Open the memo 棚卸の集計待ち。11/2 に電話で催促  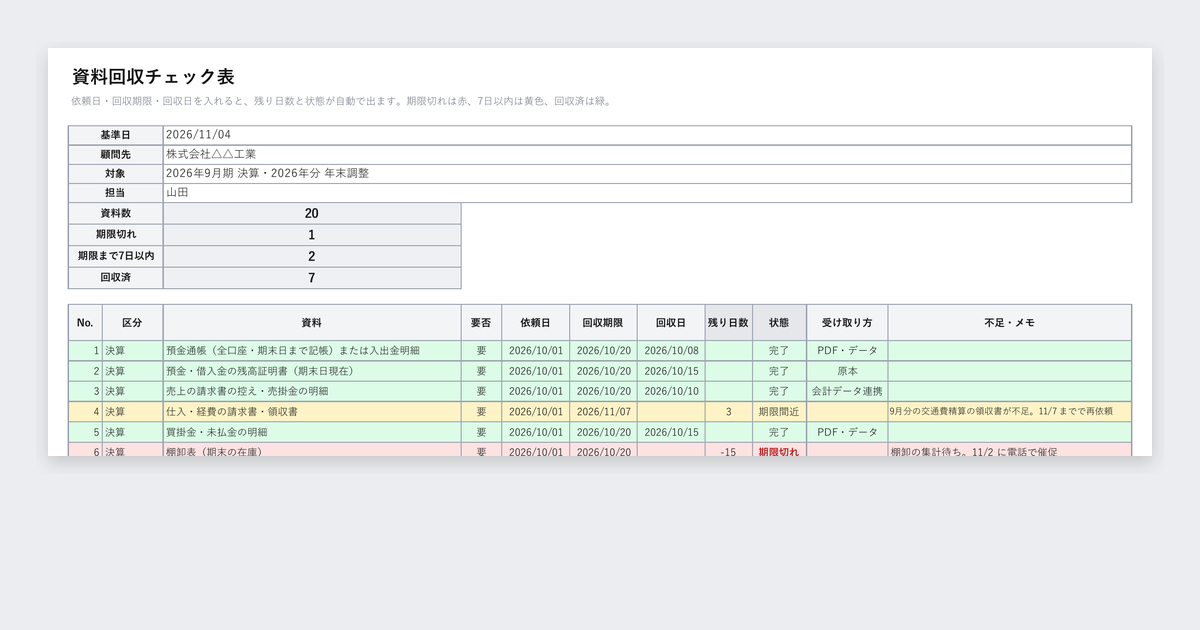pos(1010,450)
